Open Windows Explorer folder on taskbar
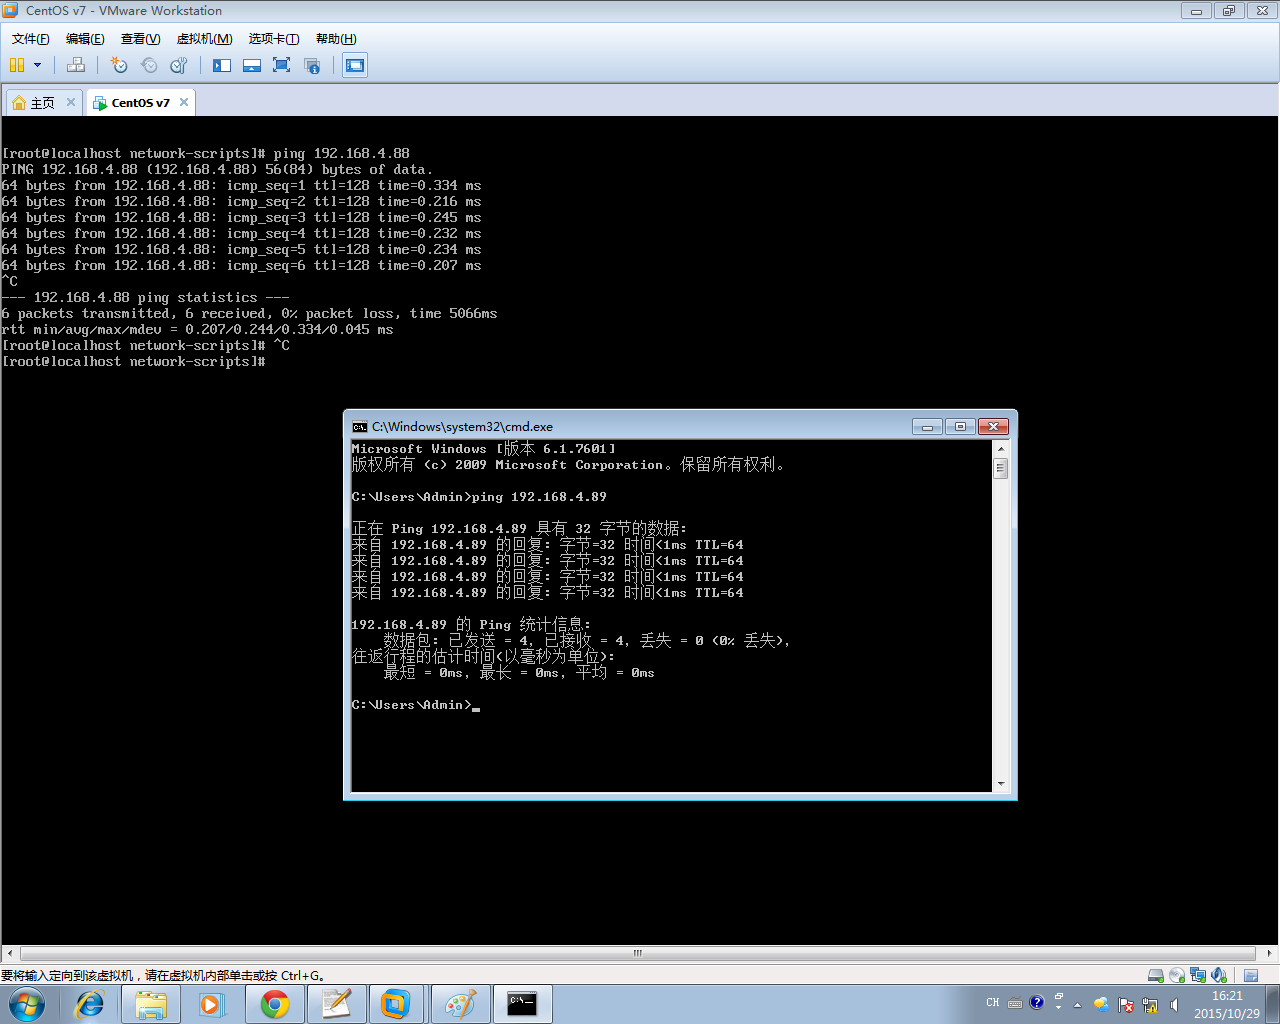 pos(151,1004)
